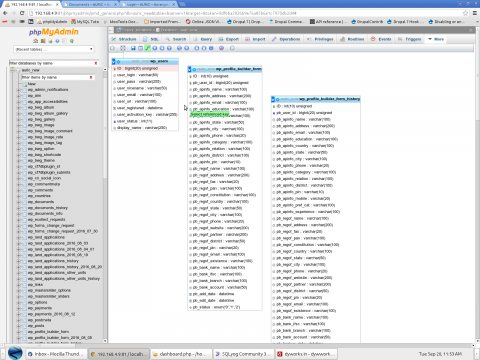Open the documentation blue question icon in sidebar
480x360 pixels.
coord(57,41)
